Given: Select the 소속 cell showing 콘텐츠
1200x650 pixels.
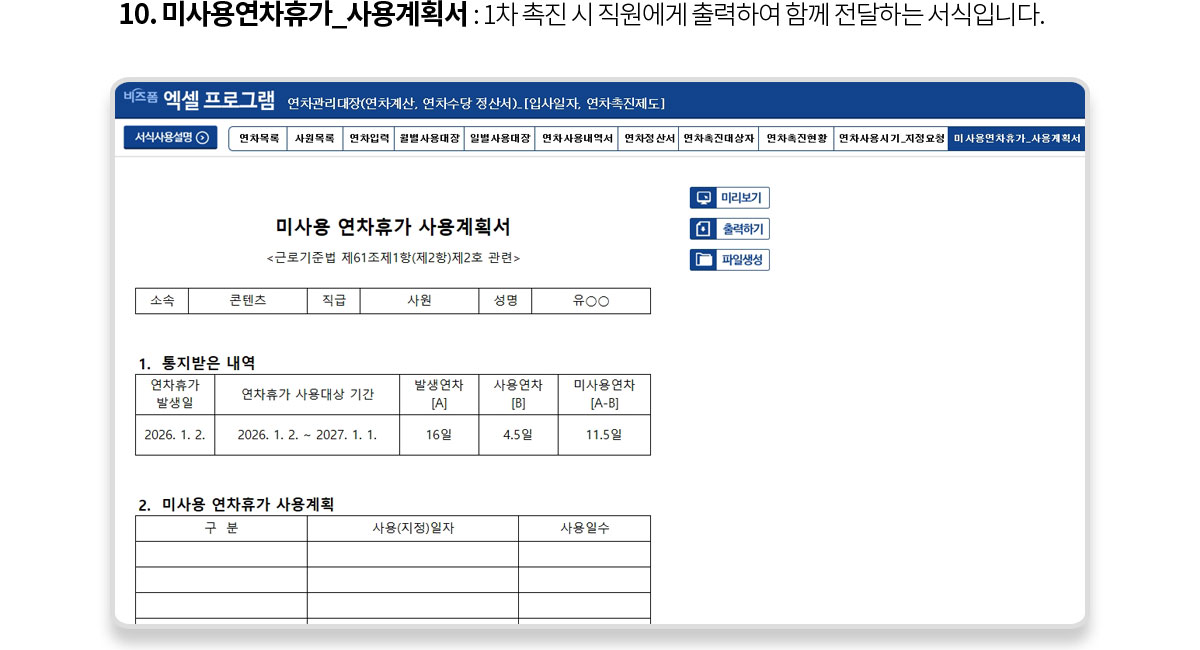Looking at the screenshot, I should coord(247,301).
